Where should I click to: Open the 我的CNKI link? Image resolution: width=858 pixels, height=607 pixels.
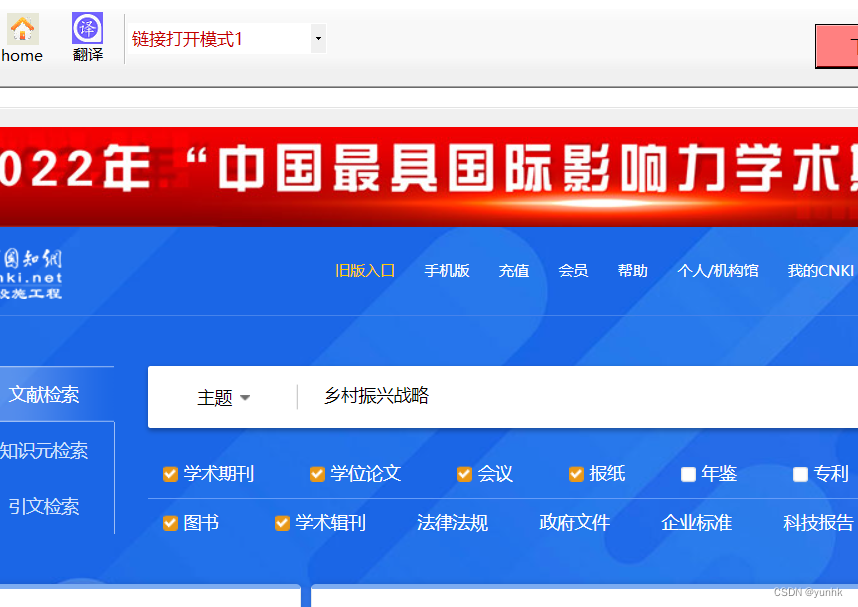[821, 271]
